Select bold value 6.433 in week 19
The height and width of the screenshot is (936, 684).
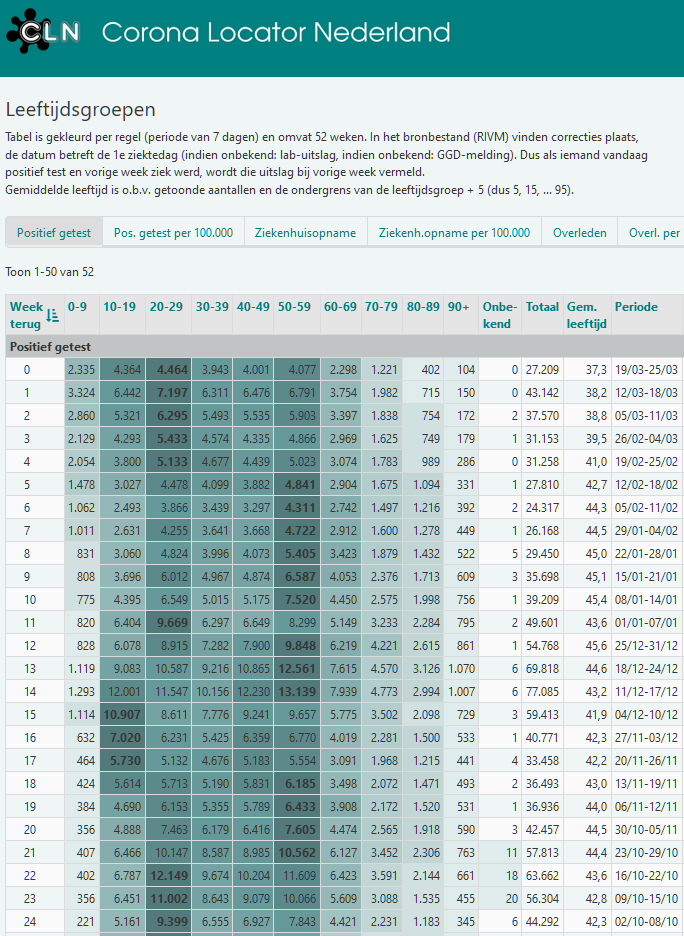tap(297, 806)
